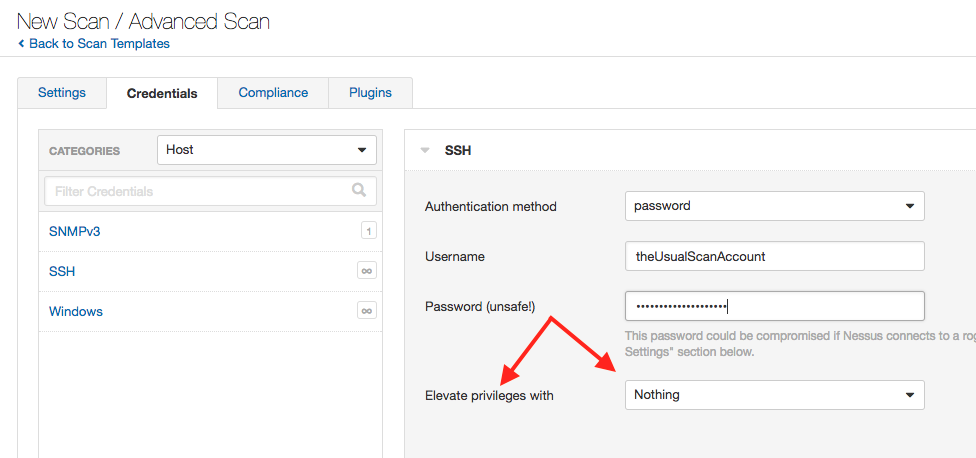Open the Authentication method dropdown
This screenshot has width=976, height=458.
(x=774, y=206)
